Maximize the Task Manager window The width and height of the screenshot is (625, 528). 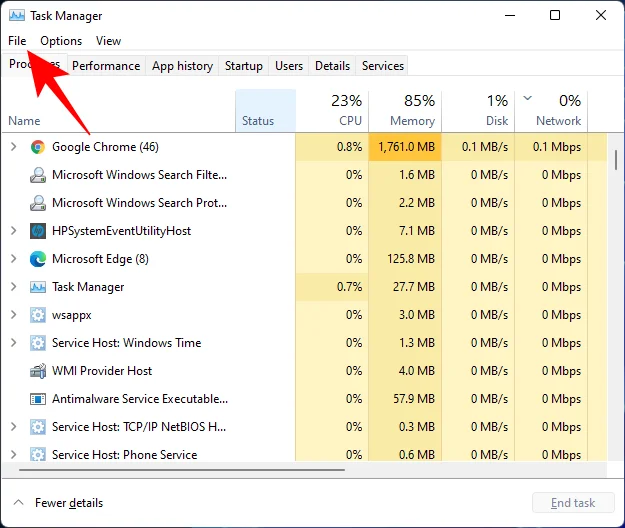click(x=555, y=16)
